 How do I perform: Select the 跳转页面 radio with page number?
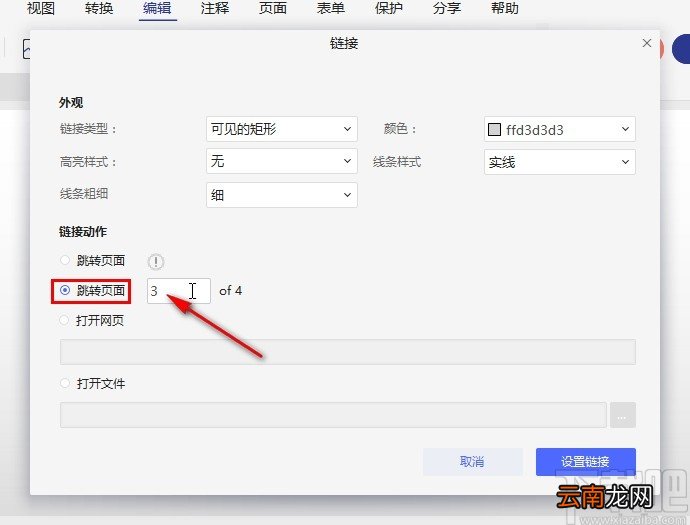pos(65,290)
